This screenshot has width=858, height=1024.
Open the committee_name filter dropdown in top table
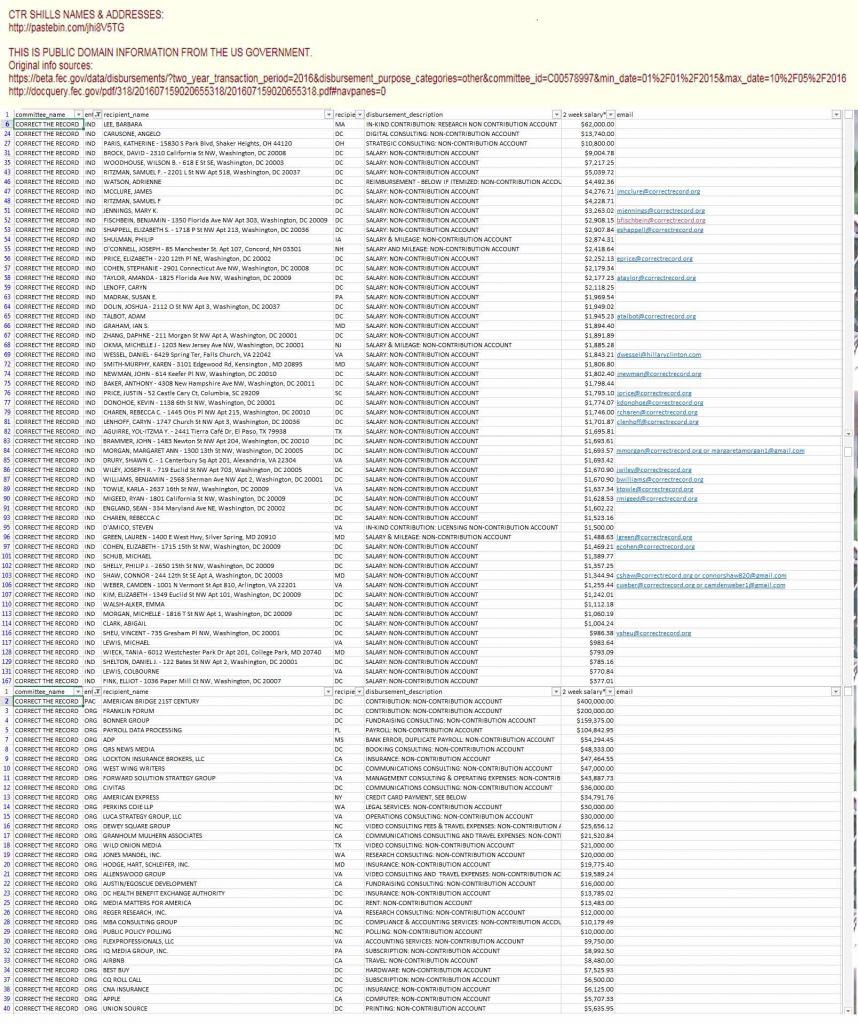(78, 115)
